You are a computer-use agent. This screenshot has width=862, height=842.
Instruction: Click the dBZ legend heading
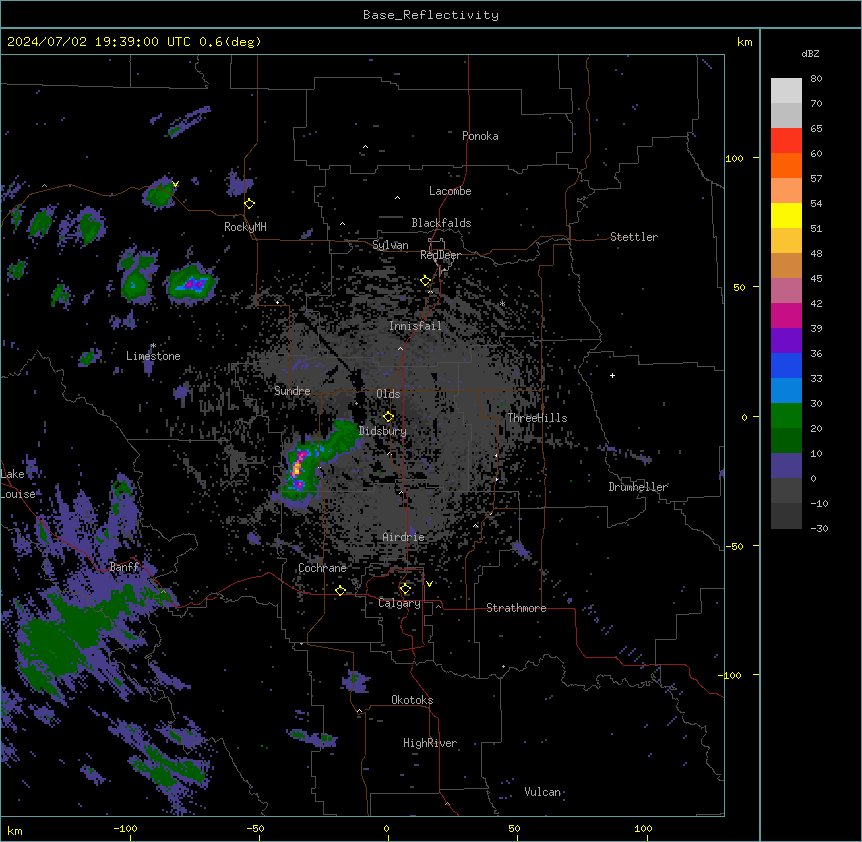(x=810, y=53)
